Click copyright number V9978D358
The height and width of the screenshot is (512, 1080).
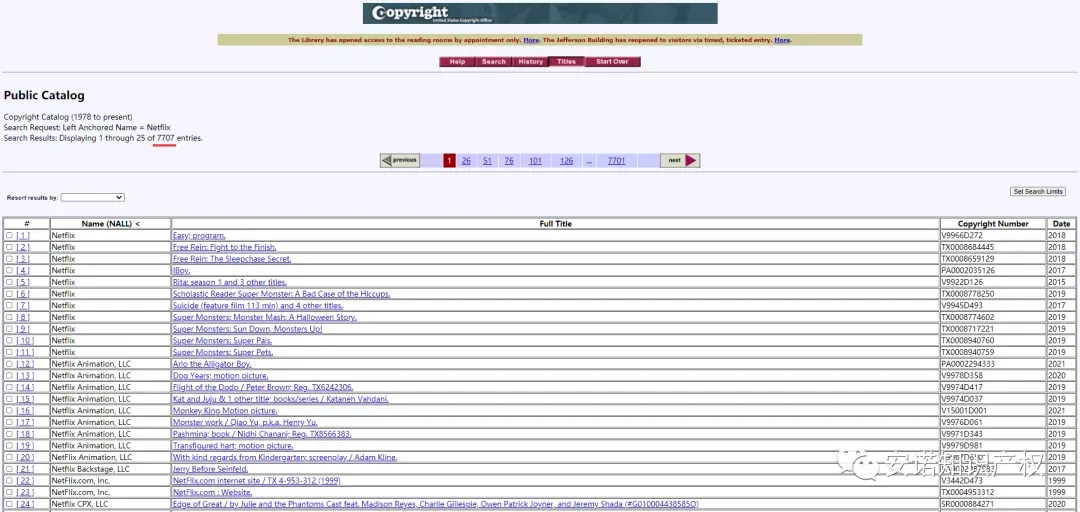tap(963, 376)
